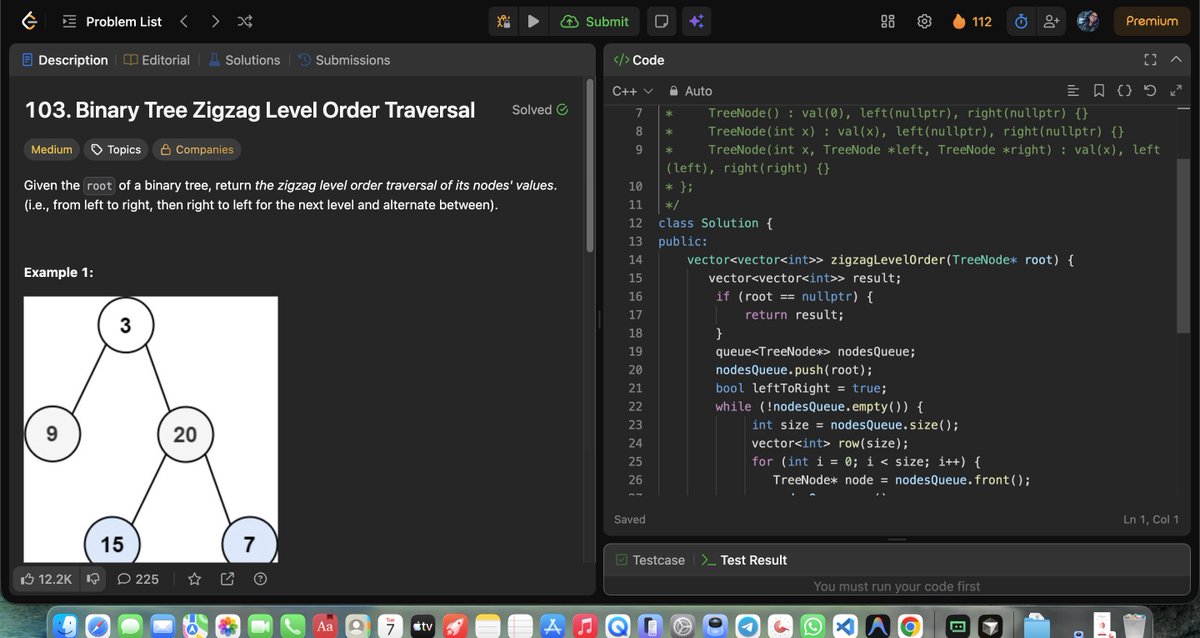Open WhatsApp from the Dock
This screenshot has height=638, width=1200.
pos(813,625)
